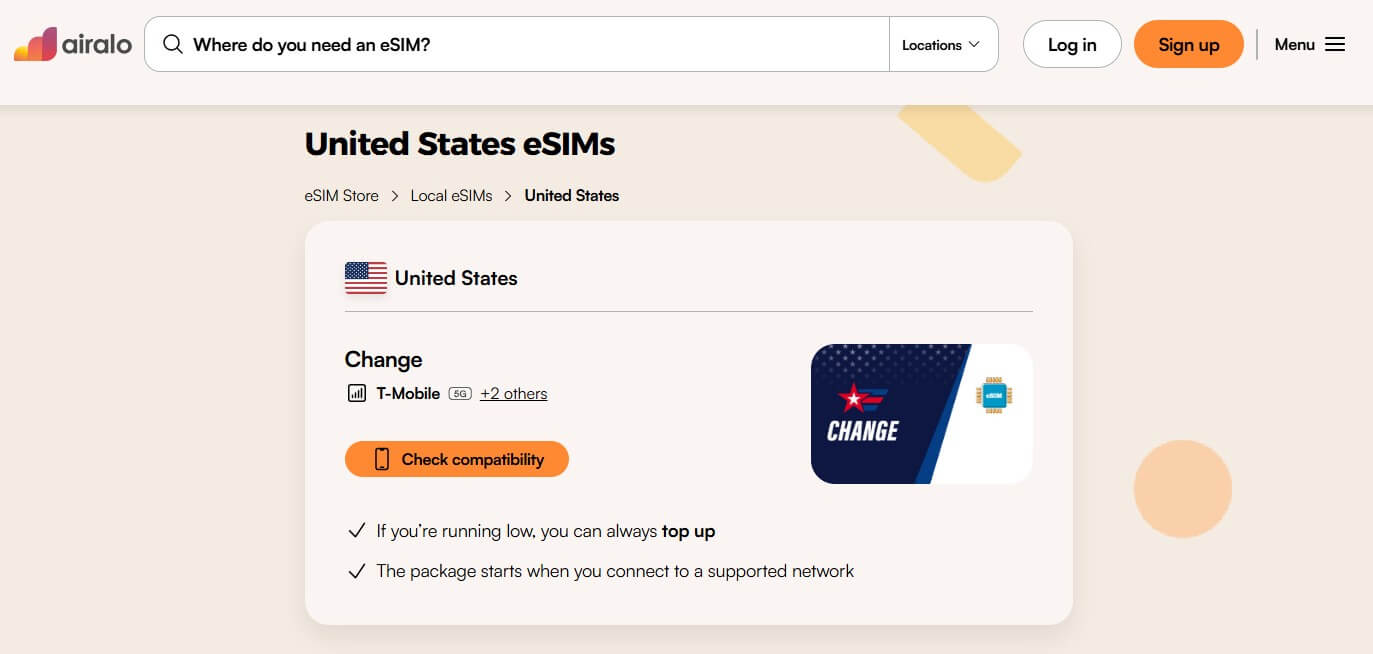Viewport: 1373px width, 654px height.
Task: Click the search magnifier icon
Action: (x=173, y=44)
